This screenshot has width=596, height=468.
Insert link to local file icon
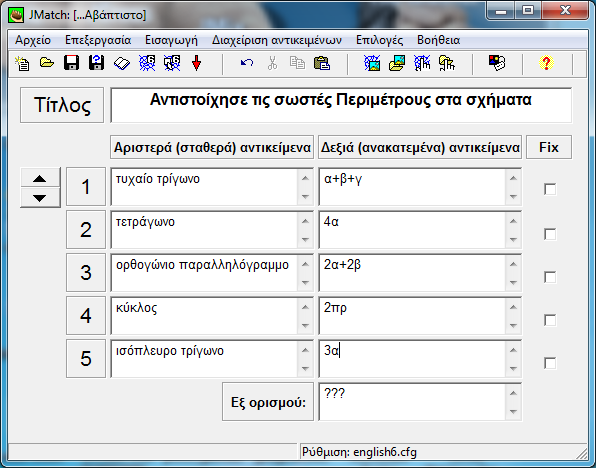coord(447,63)
